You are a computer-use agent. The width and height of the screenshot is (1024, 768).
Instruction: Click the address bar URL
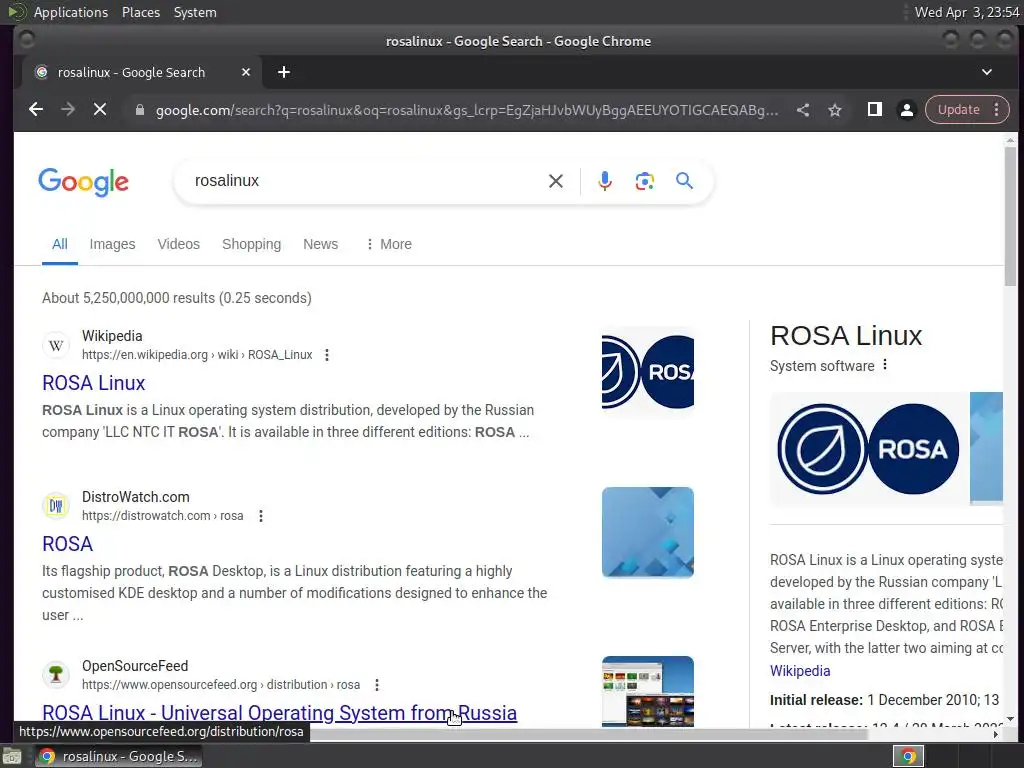[x=466, y=110]
